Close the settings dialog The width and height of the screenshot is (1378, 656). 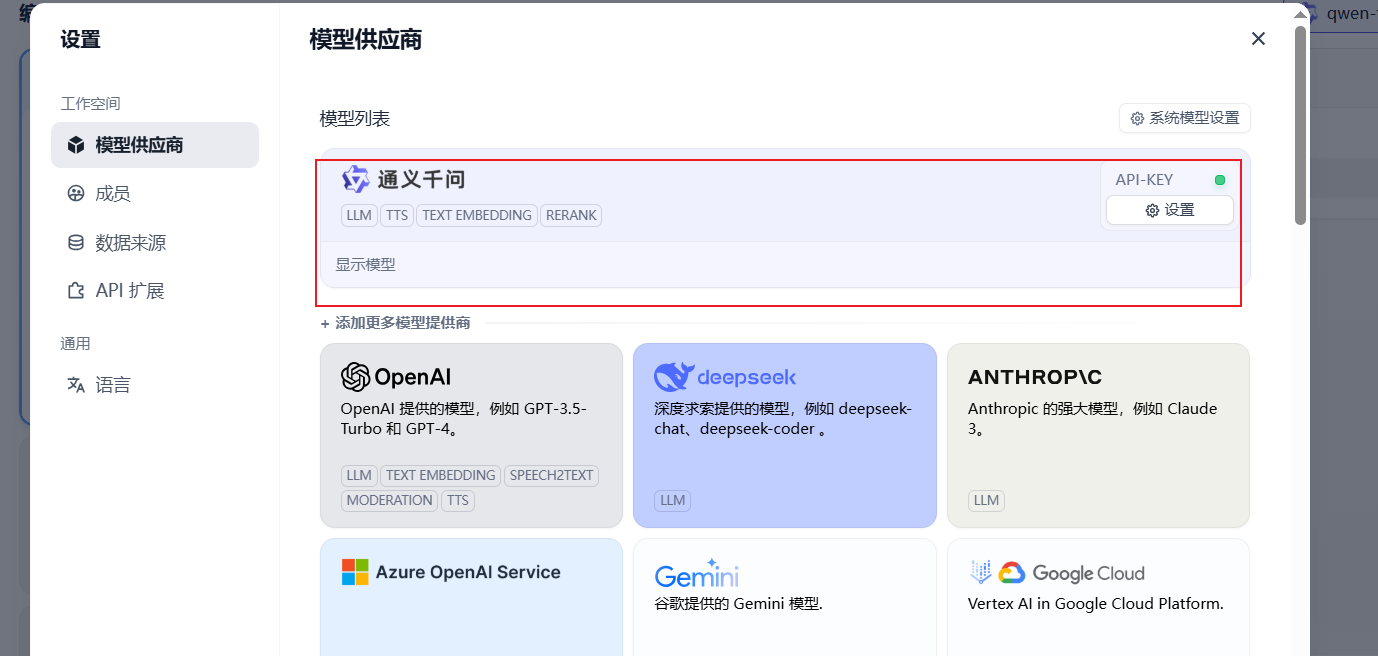tap(1258, 39)
